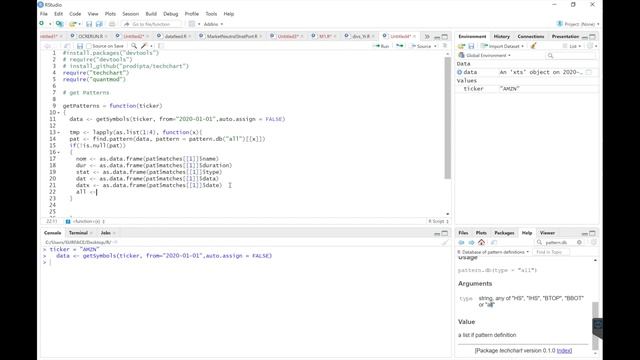Clear console with the broom icon
Screen dimensions: 640x360
[x=445, y=242]
